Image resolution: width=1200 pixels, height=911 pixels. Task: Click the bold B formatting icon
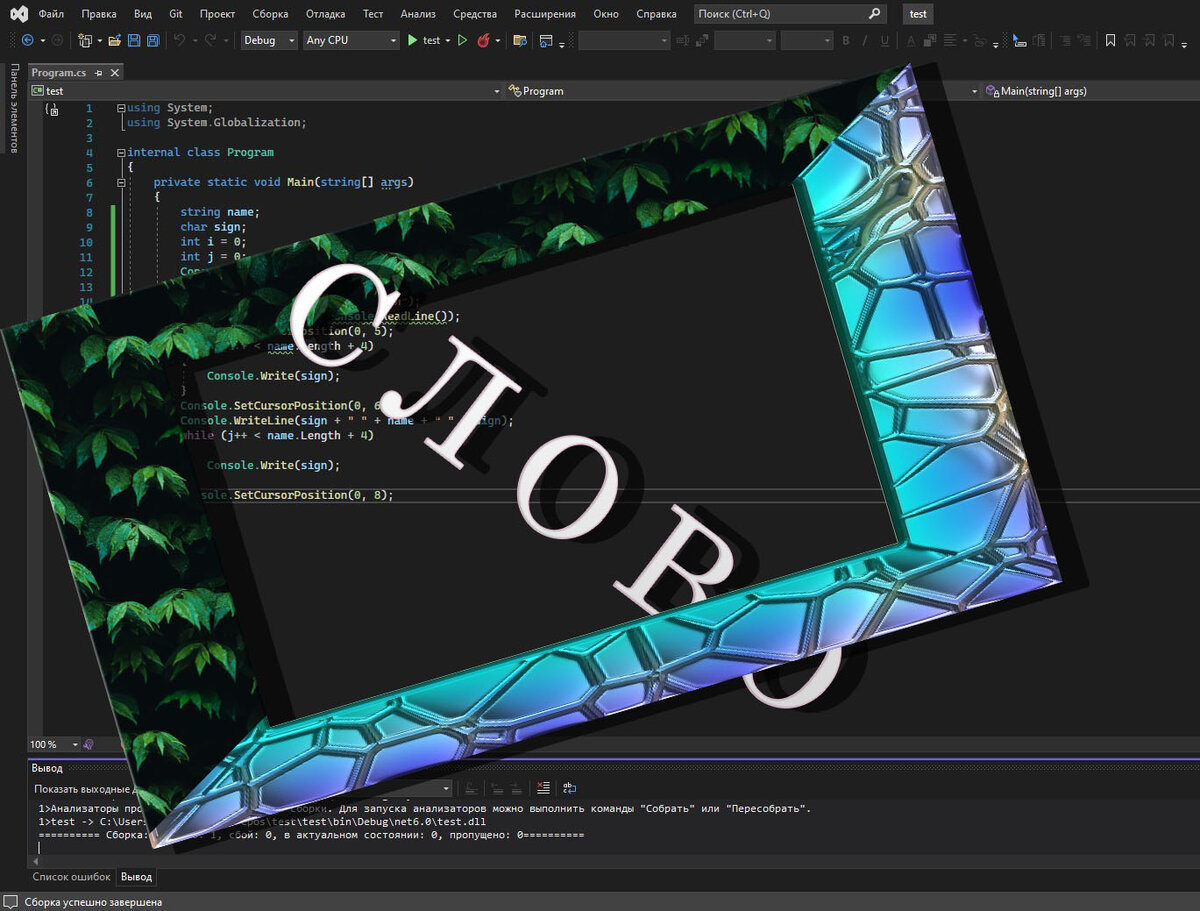click(846, 40)
